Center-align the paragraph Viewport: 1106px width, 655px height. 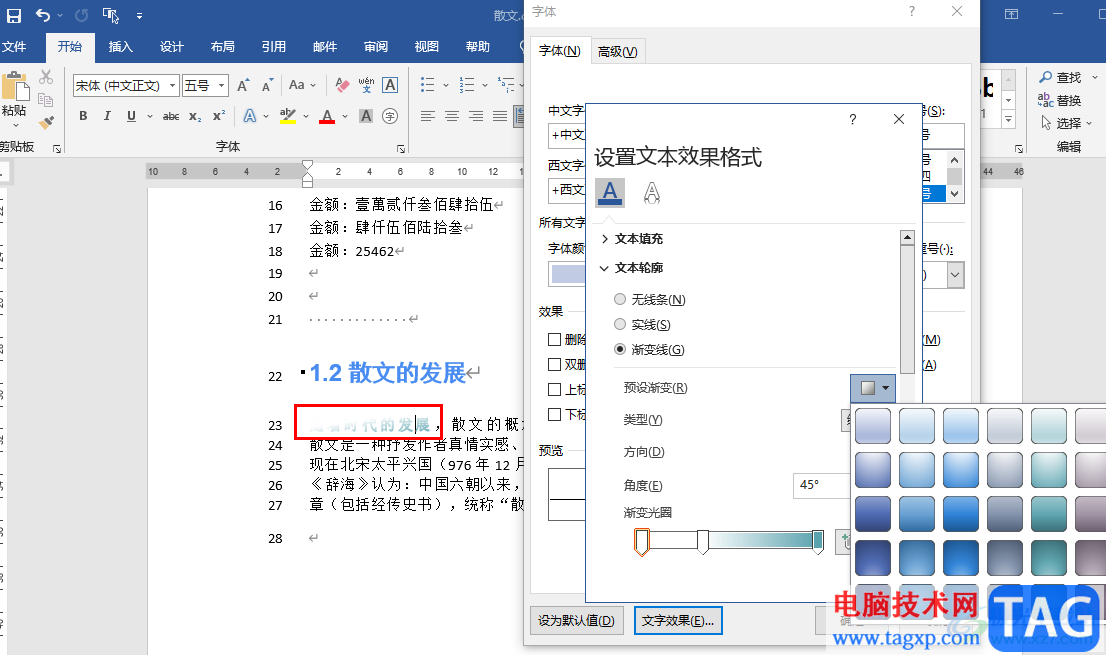451,116
